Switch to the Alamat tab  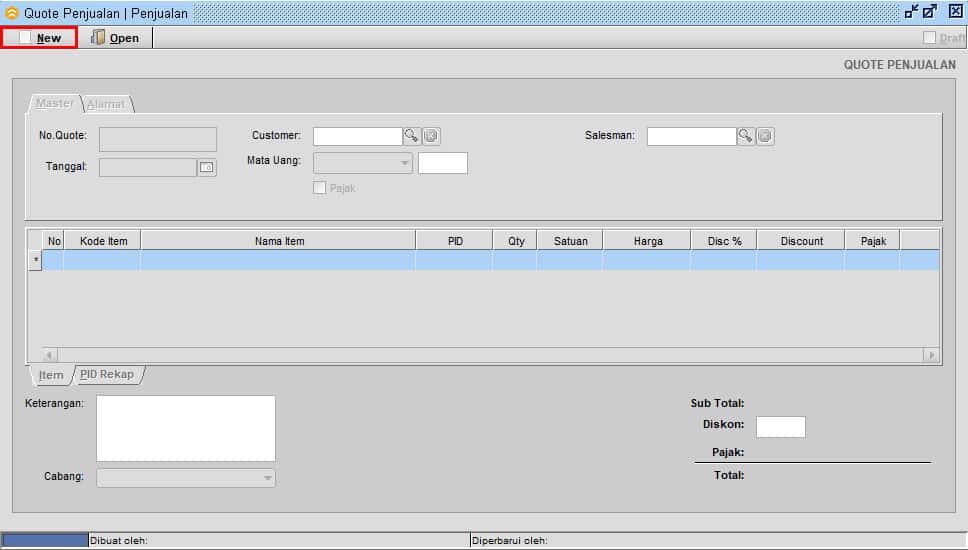(x=106, y=104)
